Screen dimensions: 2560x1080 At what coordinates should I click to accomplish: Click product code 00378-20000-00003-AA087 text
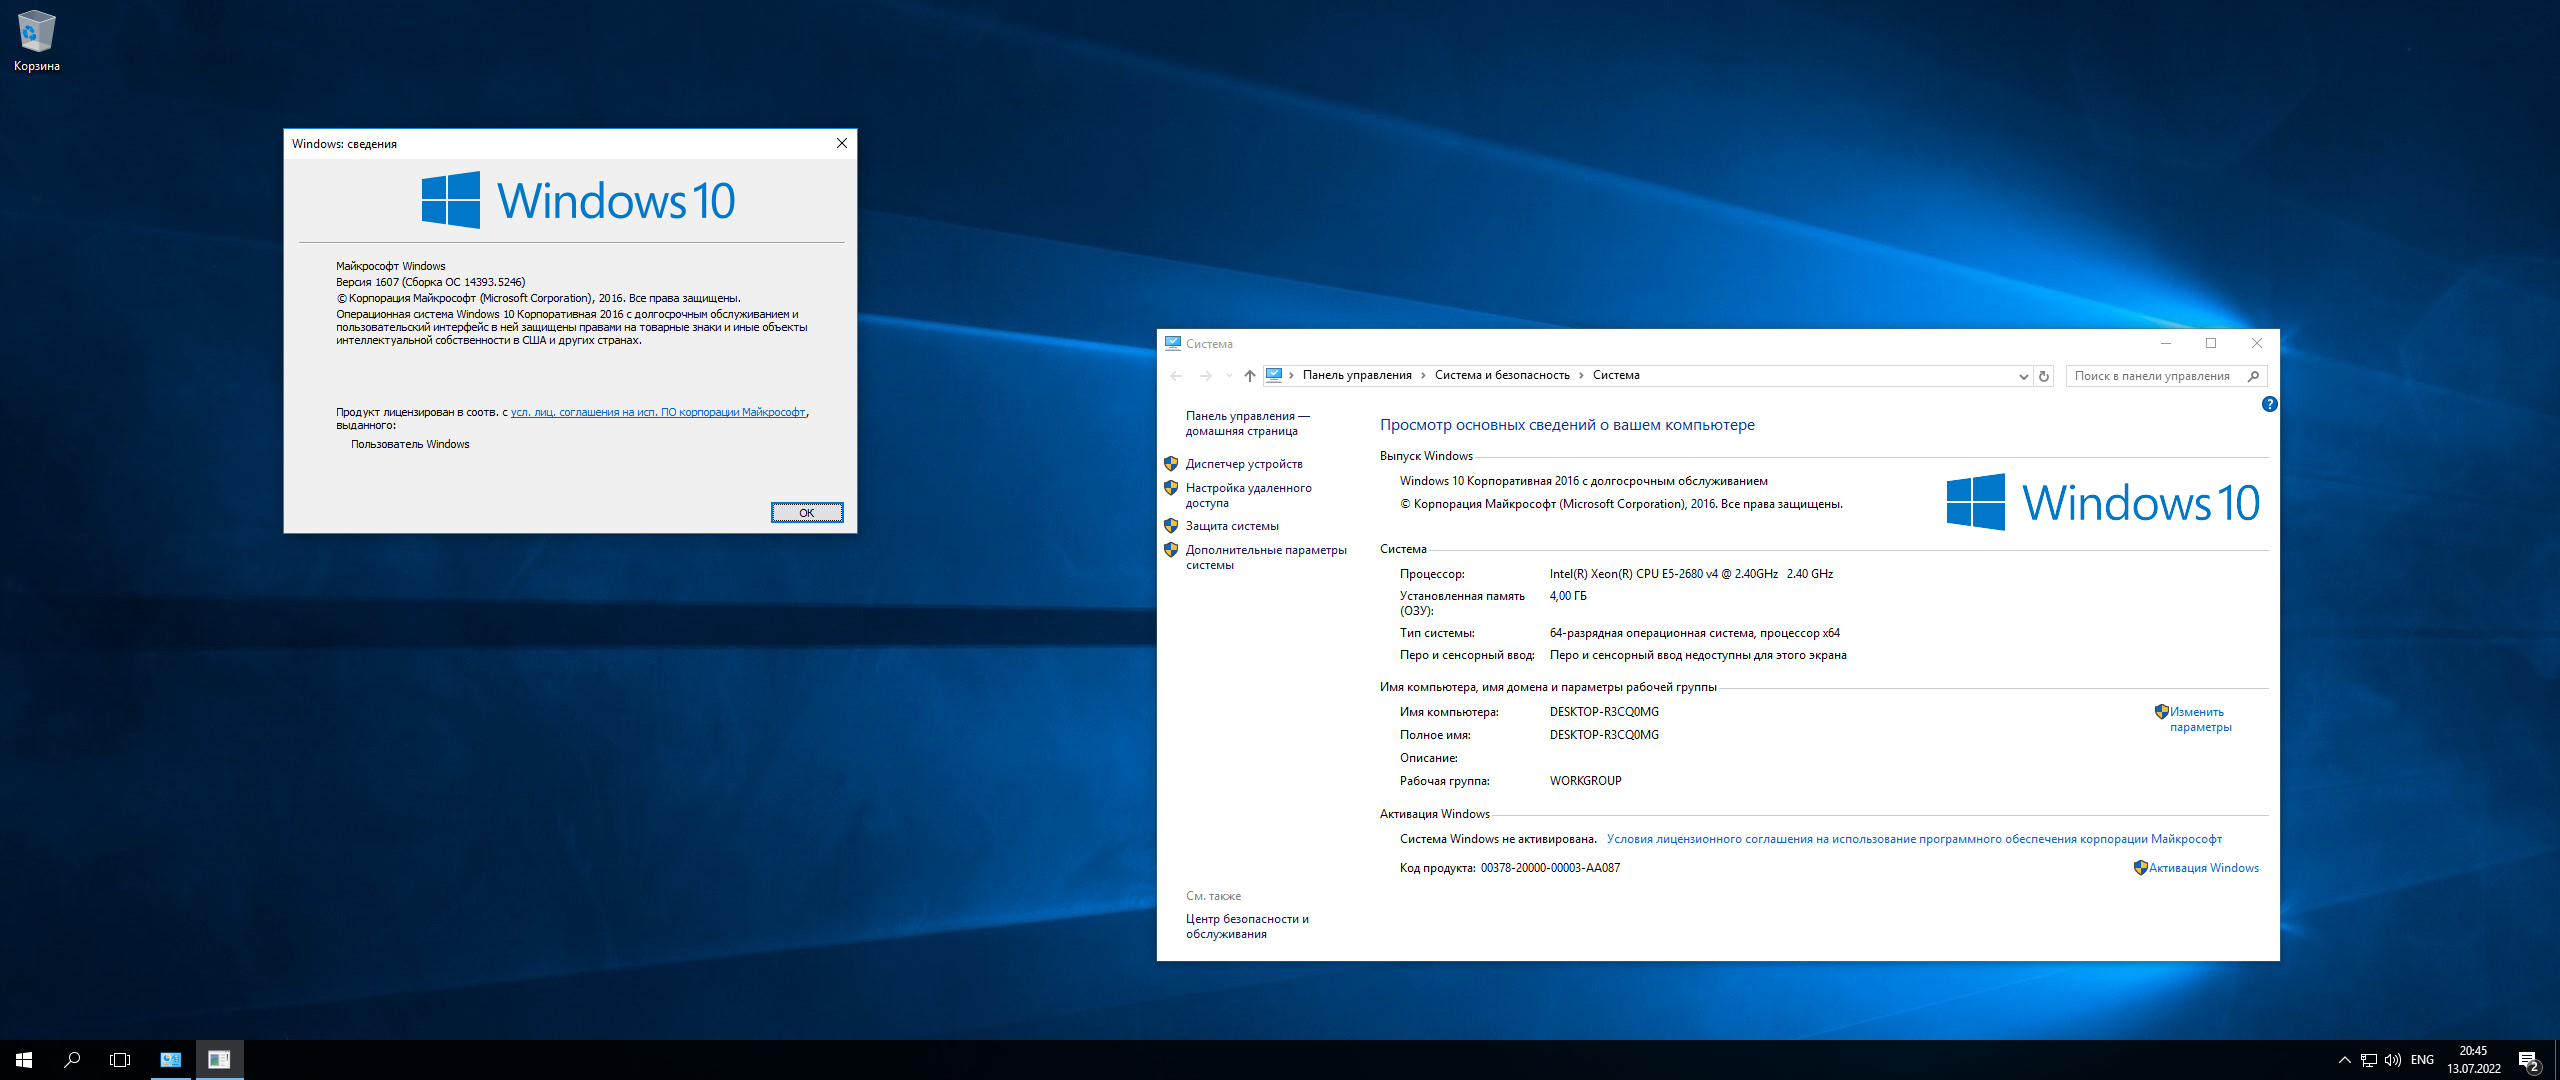tap(1550, 868)
